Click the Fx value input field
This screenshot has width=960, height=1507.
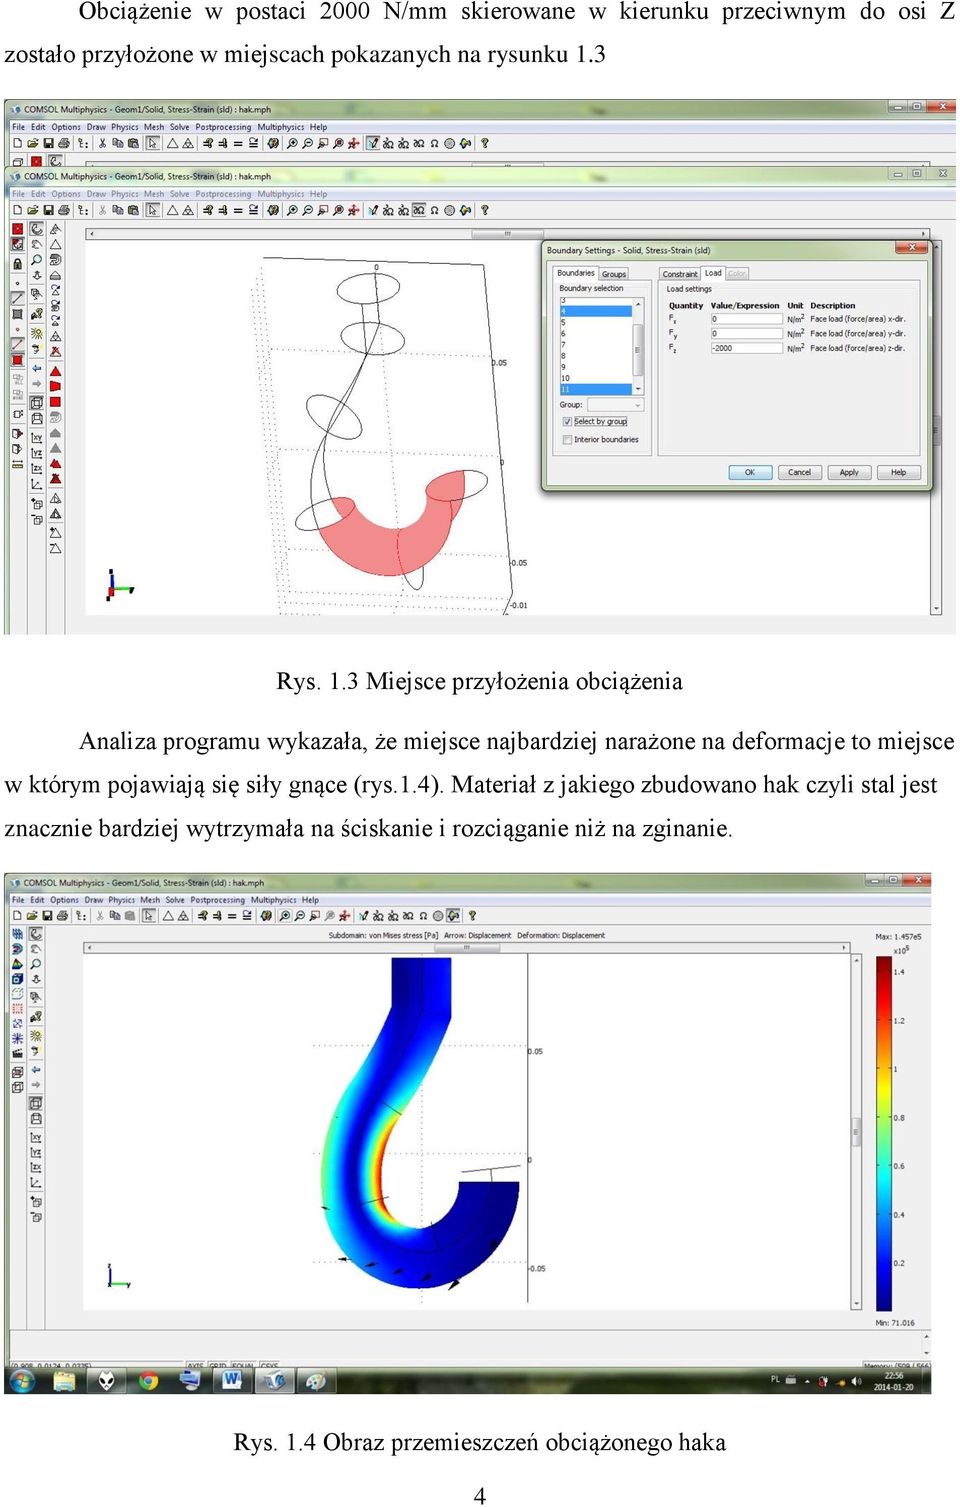click(x=746, y=319)
